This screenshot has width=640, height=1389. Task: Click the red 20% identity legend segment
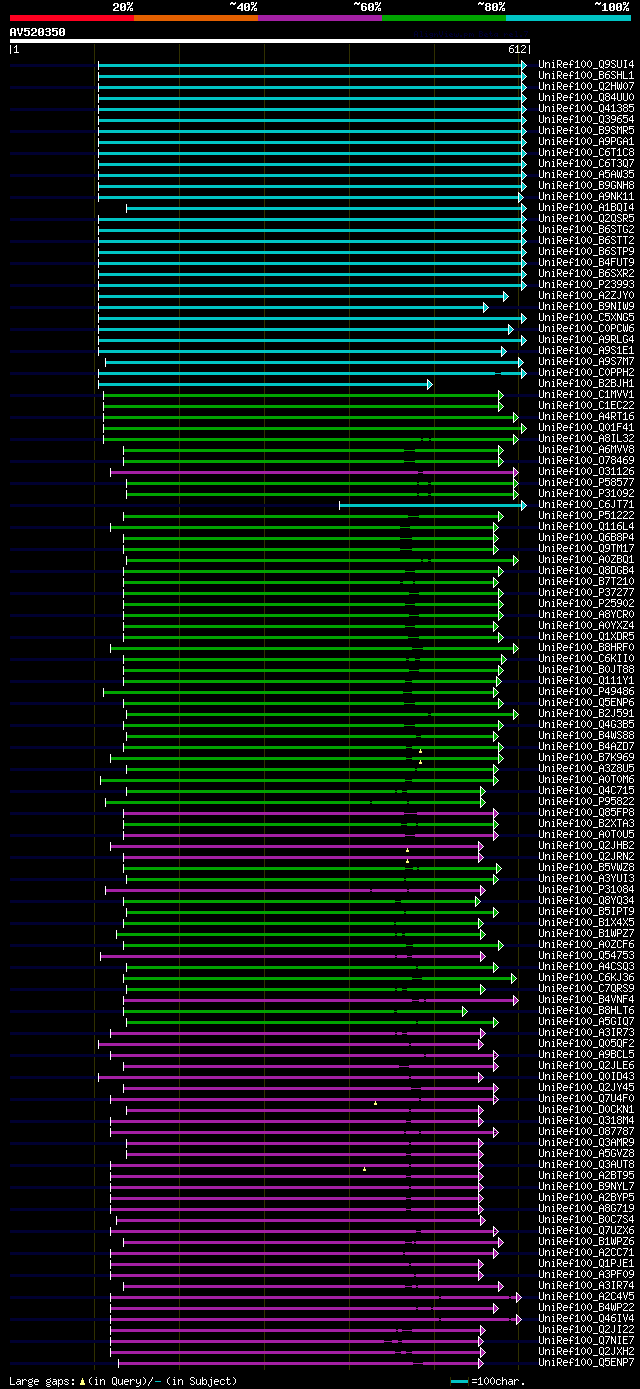click(x=71, y=18)
